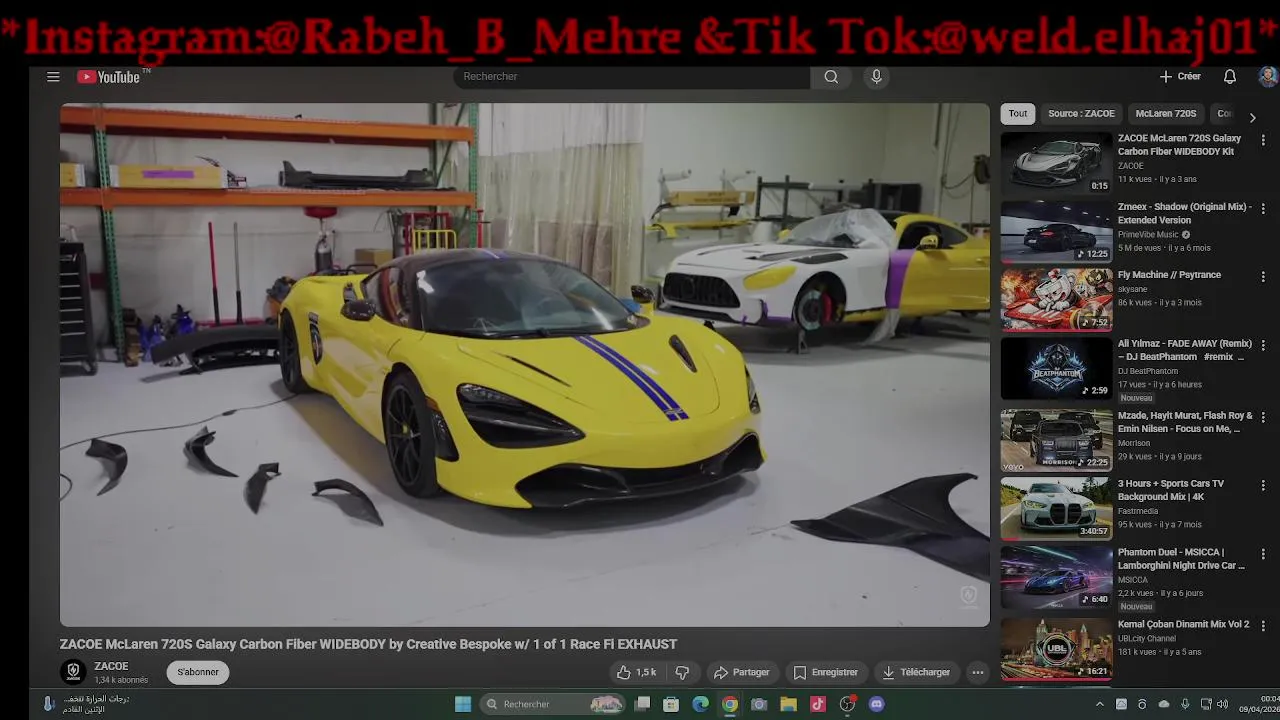
Task: Open options for Zmeex - Shadow video
Action: (1263, 208)
